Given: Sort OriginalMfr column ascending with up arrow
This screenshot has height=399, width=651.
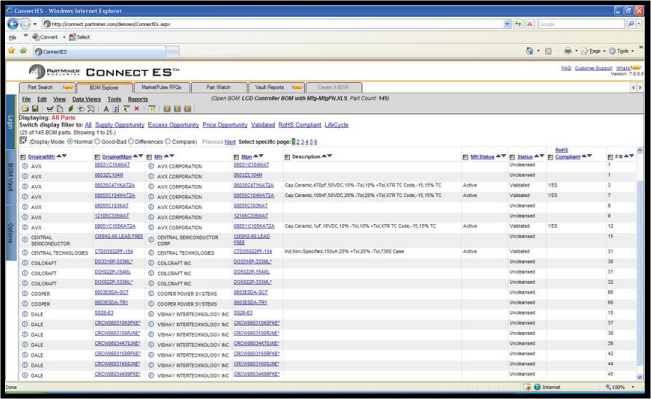Looking at the screenshot, I should [59, 156].
